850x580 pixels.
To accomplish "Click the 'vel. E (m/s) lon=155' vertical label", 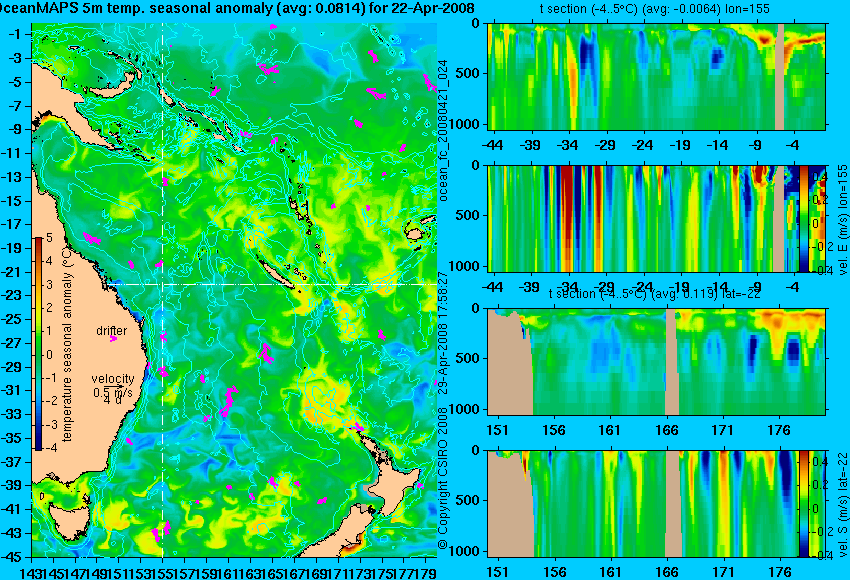I will [842, 221].
